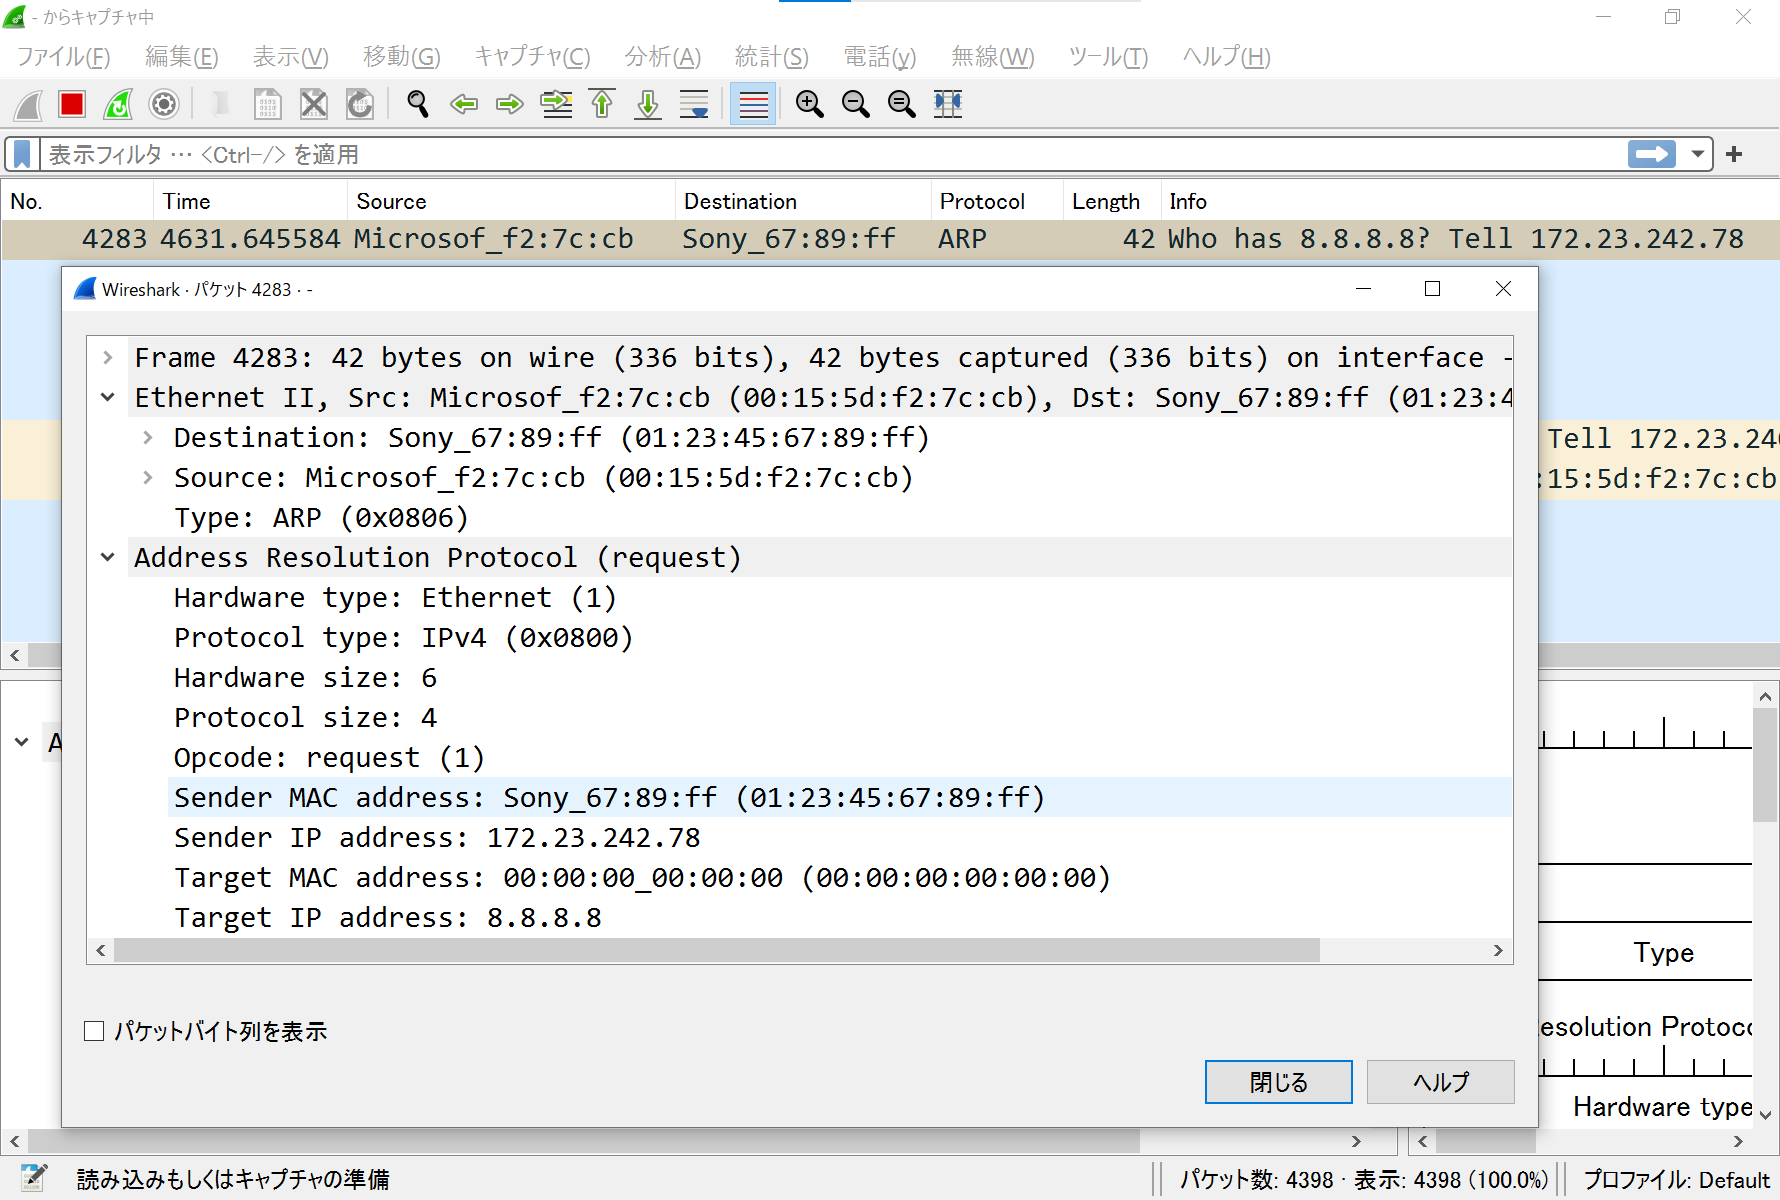Sort packets by Source column header
Viewport: 1780px width, 1200px height.
click(511, 201)
